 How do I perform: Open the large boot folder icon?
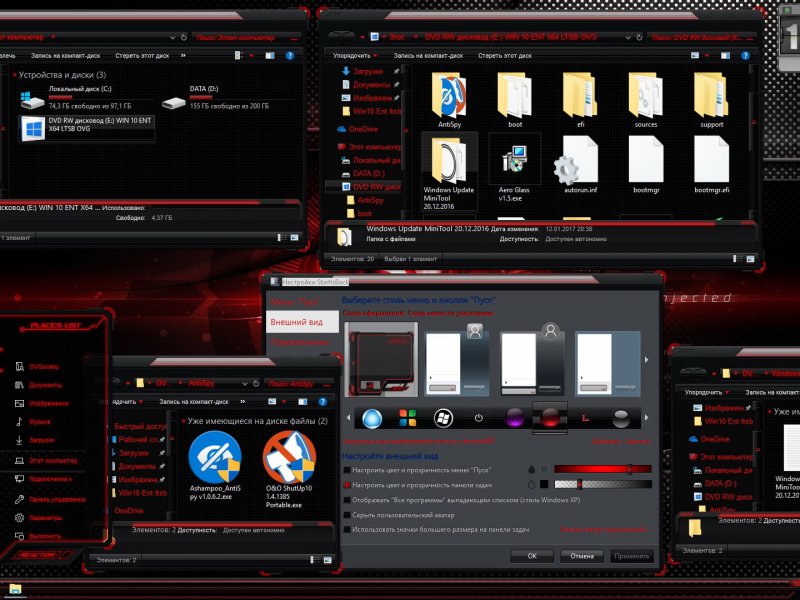[515, 100]
